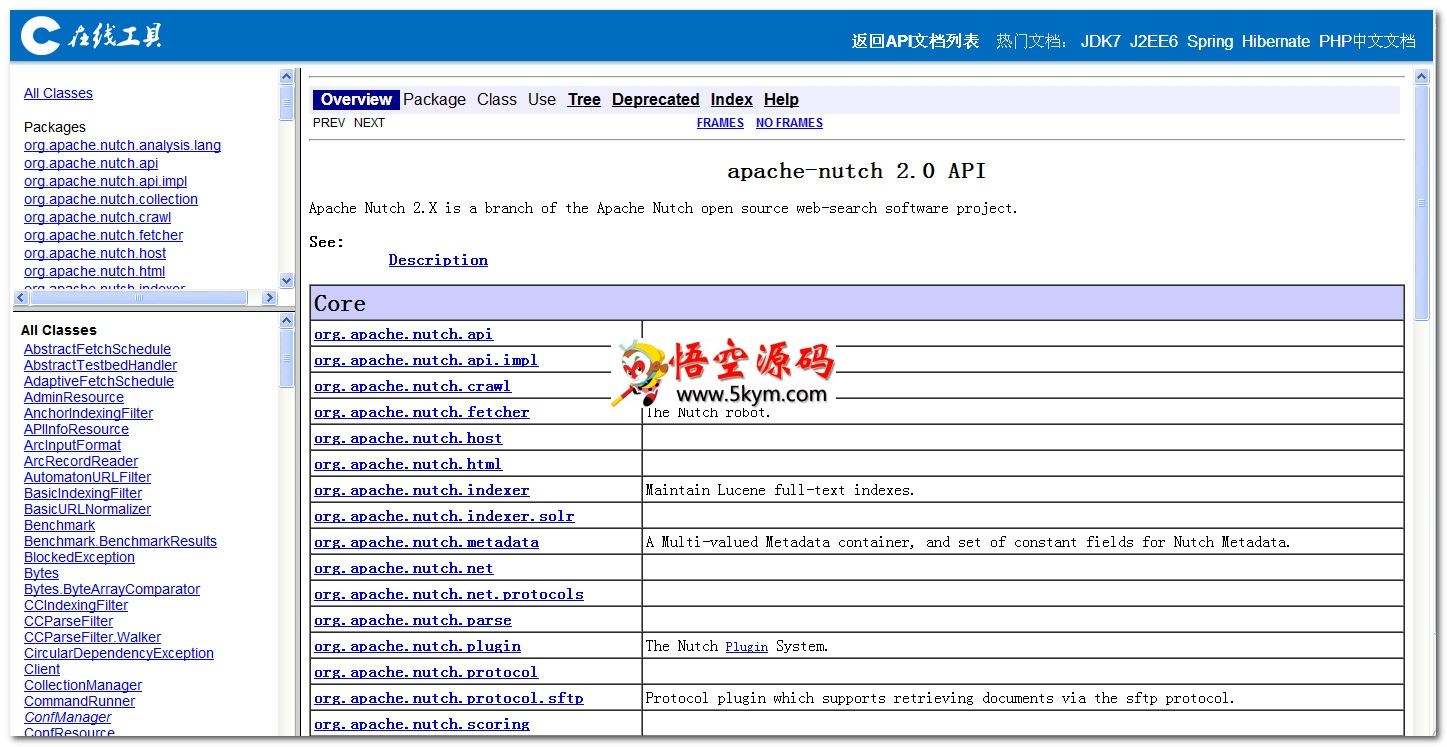1447x747 pixels.
Task: Open org.apache.nutch.scoring package
Action: click(x=422, y=724)
